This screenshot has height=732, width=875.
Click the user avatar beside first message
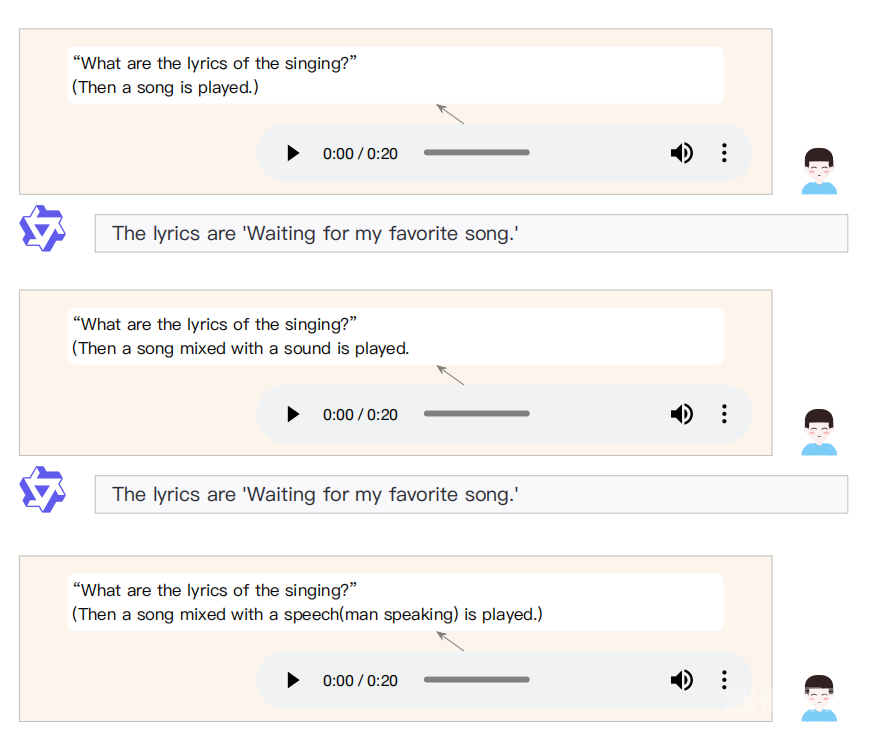tap(819, 171)
